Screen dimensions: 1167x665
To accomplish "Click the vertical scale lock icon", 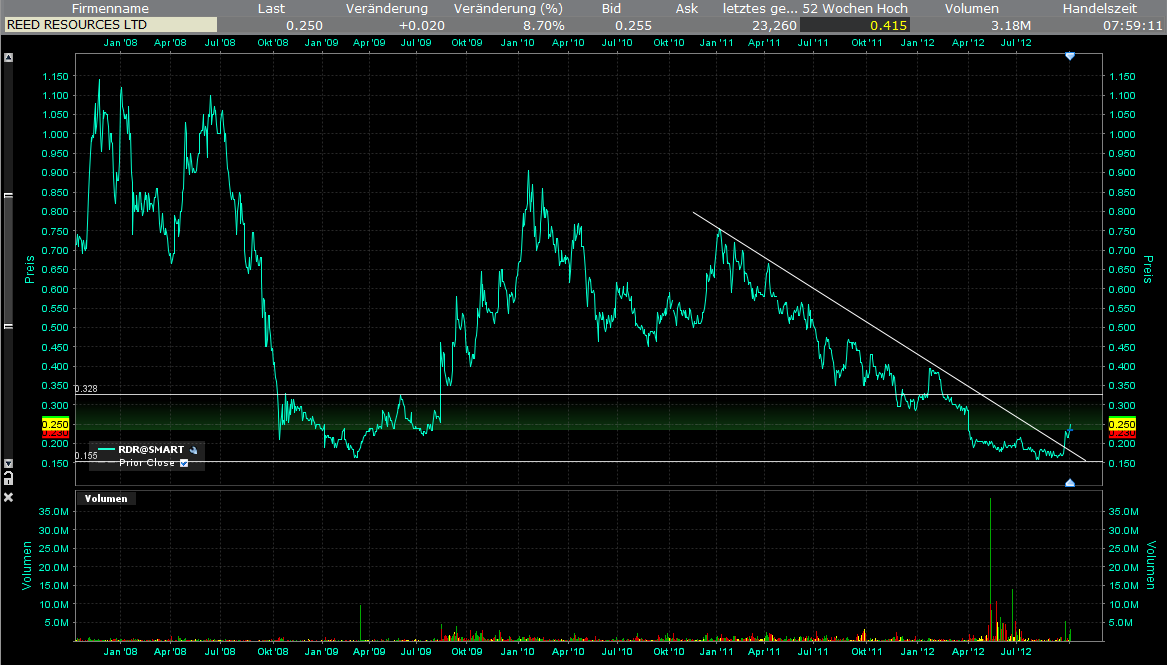I will (9, 476).
